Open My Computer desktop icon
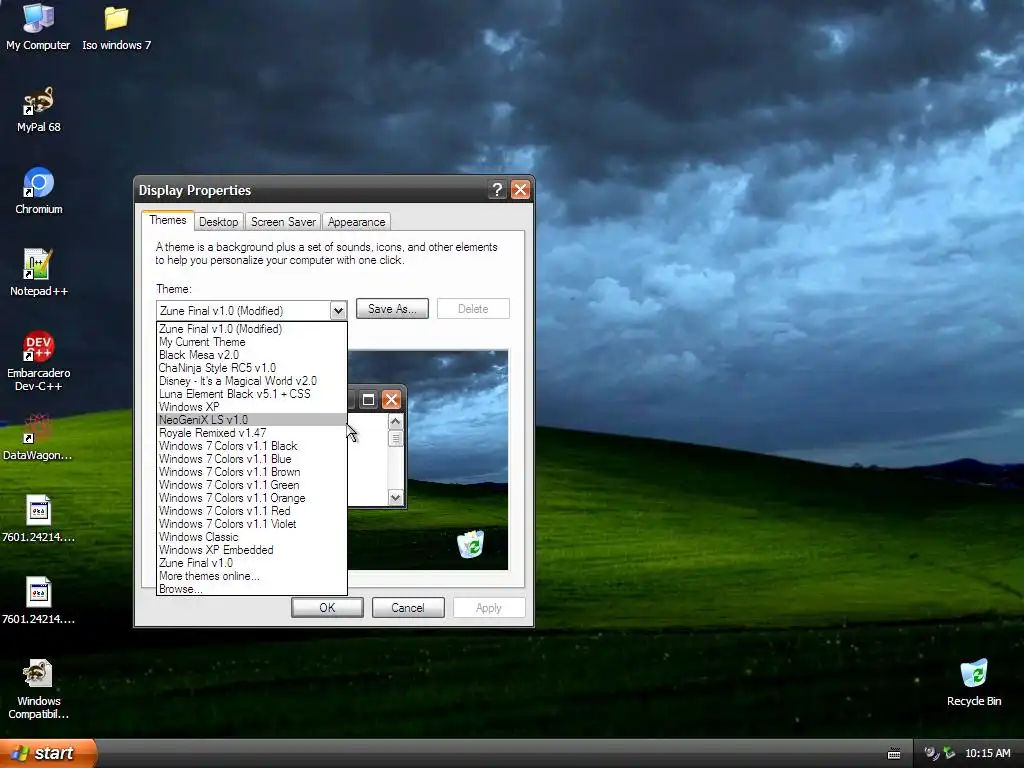 [38, 27]
